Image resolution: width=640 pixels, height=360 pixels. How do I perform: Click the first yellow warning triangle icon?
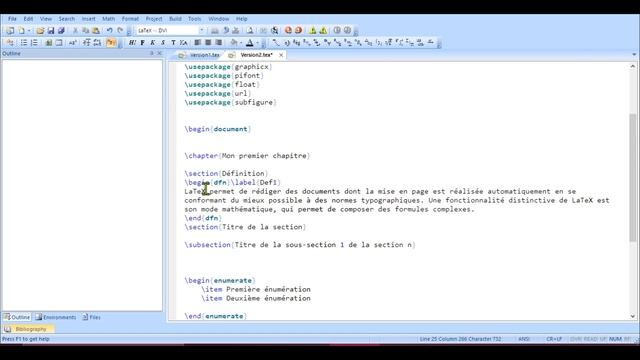pos(313,31)
